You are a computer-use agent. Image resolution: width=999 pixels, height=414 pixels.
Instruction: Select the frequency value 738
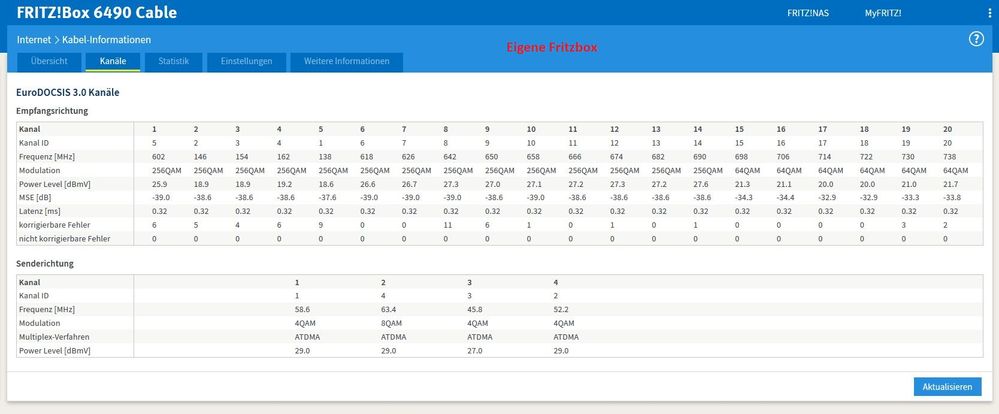coord(949,157)
